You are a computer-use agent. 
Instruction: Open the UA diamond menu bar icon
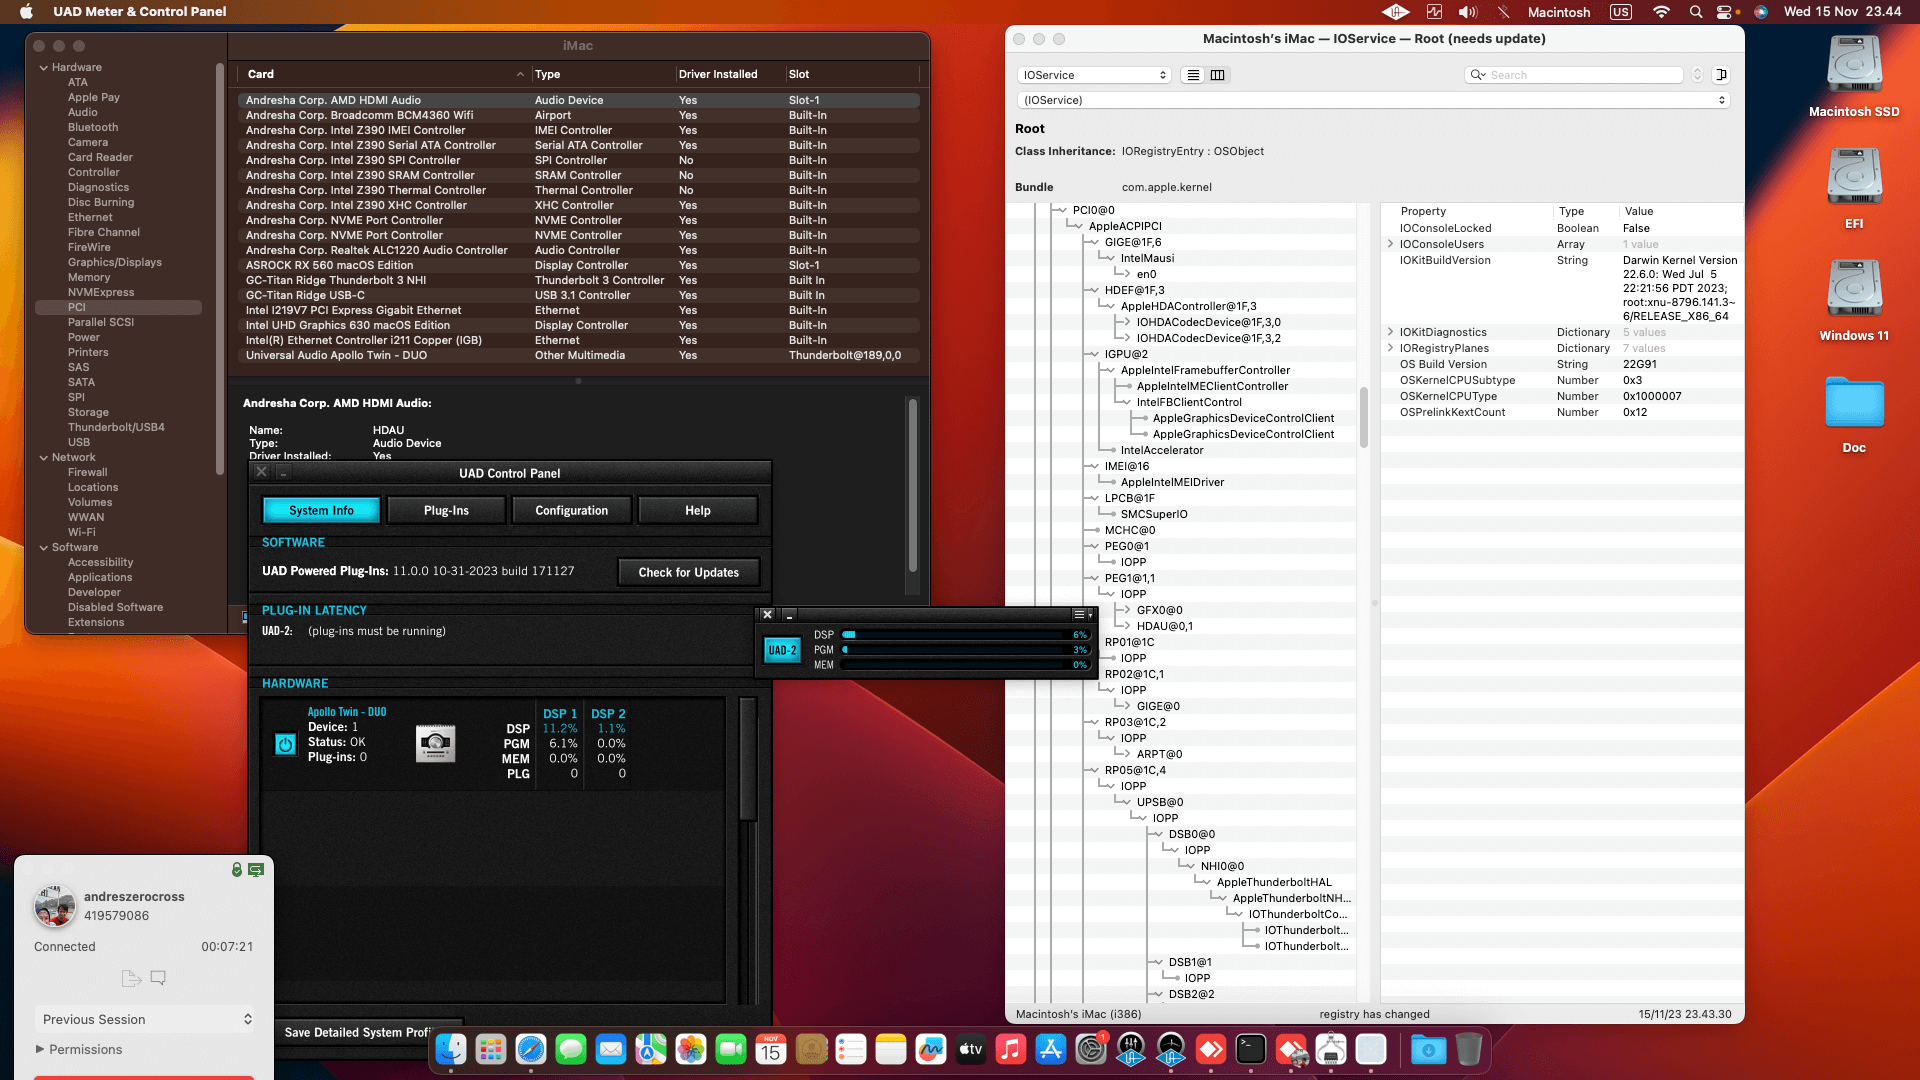[x=1395, y=12]
